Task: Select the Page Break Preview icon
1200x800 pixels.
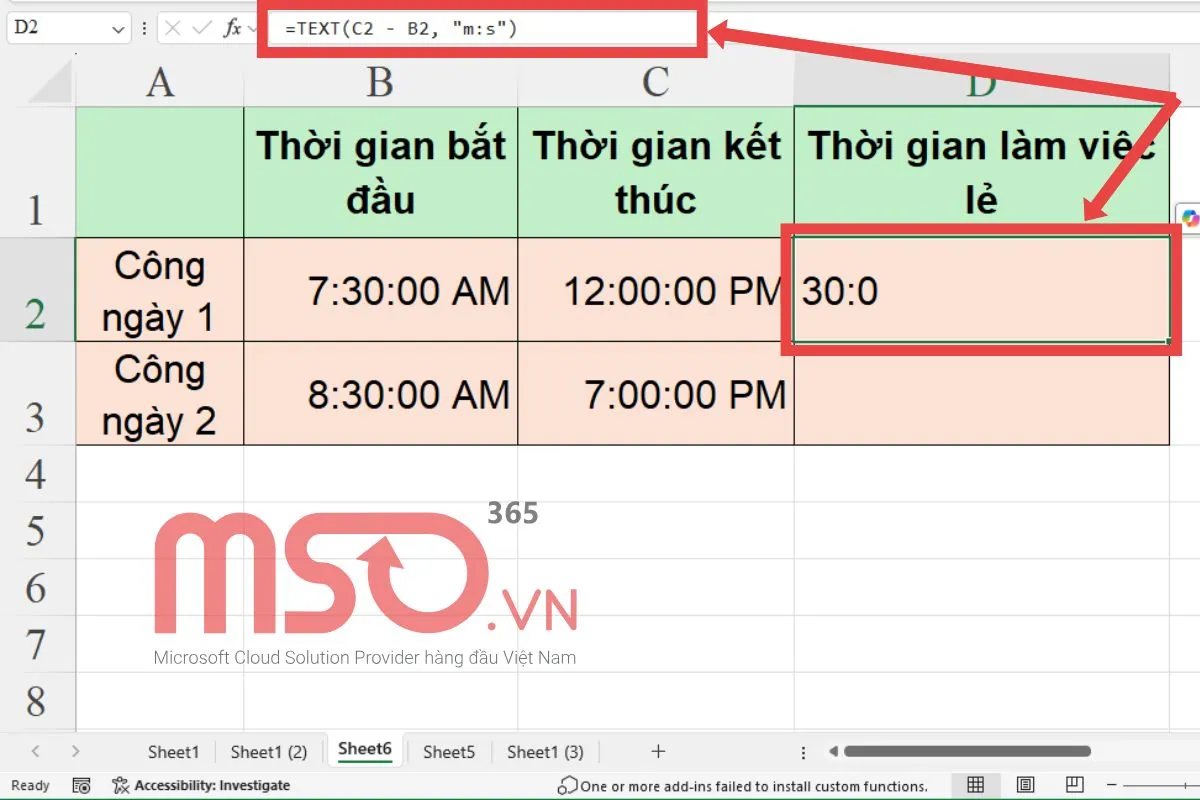Action: [1074, 785]
